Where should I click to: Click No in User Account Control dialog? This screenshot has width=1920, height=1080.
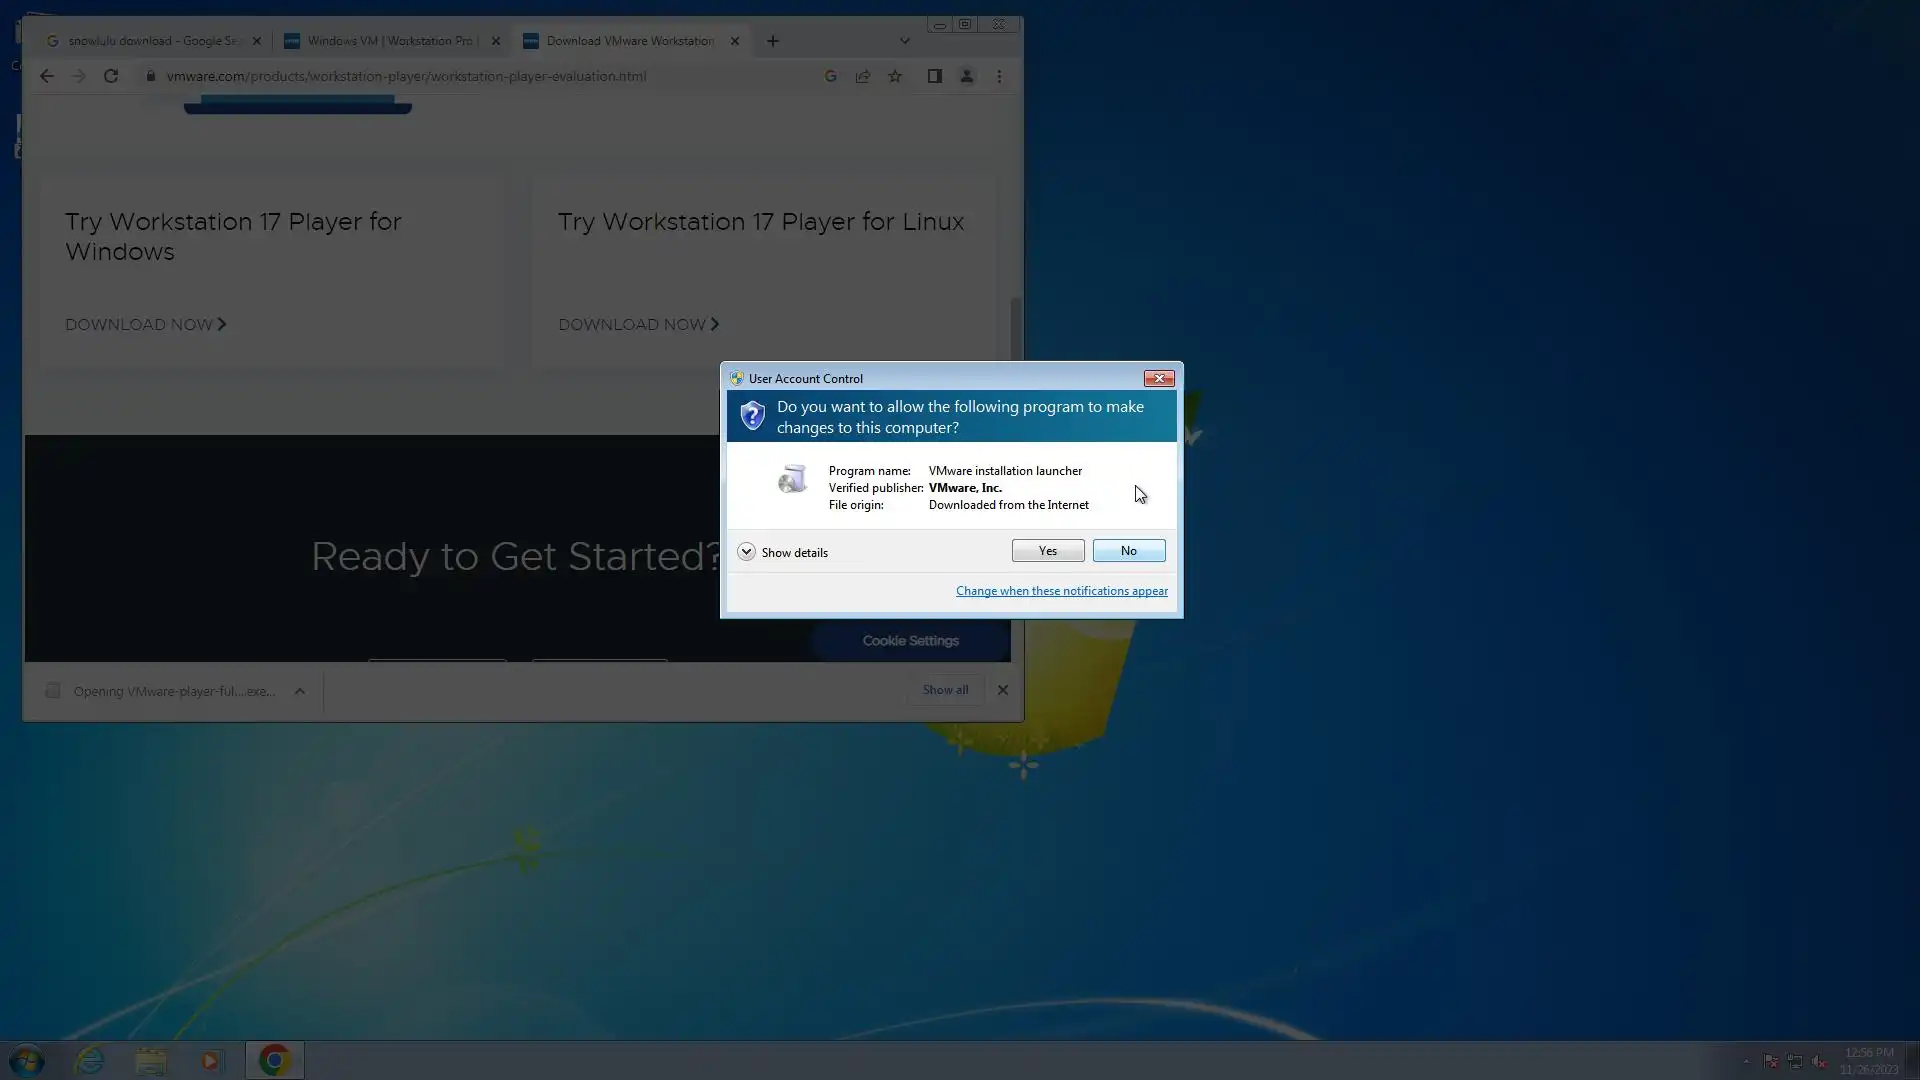click(1128, 551)
